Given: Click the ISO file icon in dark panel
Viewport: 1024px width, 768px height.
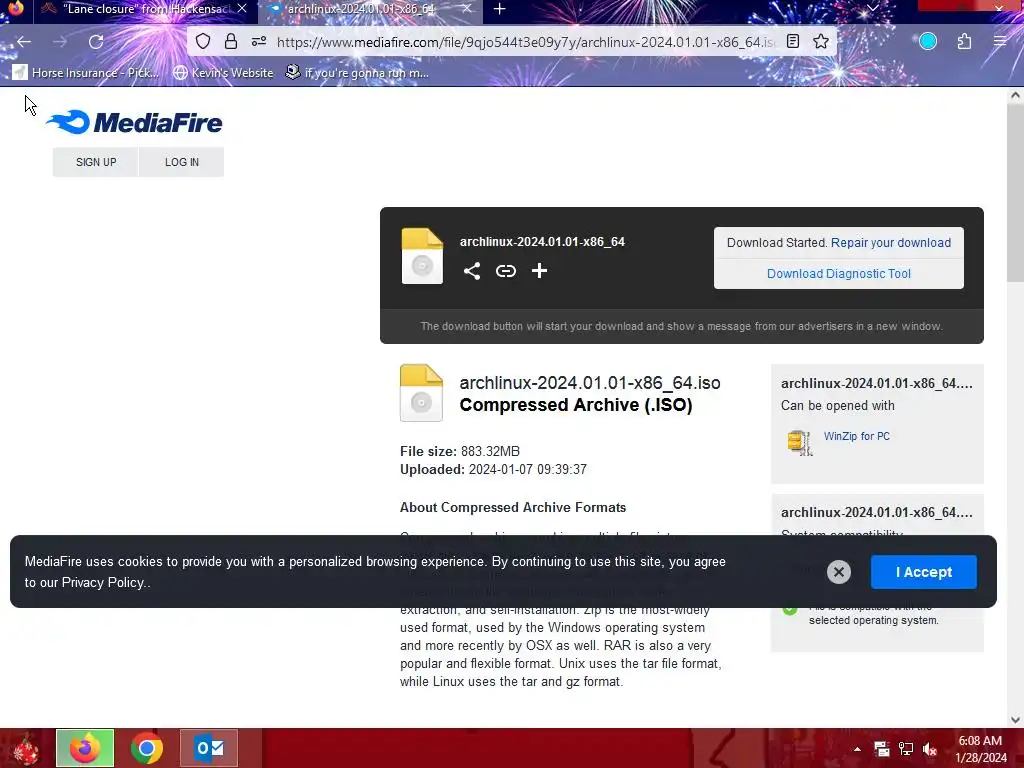Looking at the screenshot, I should click(423, 256).
